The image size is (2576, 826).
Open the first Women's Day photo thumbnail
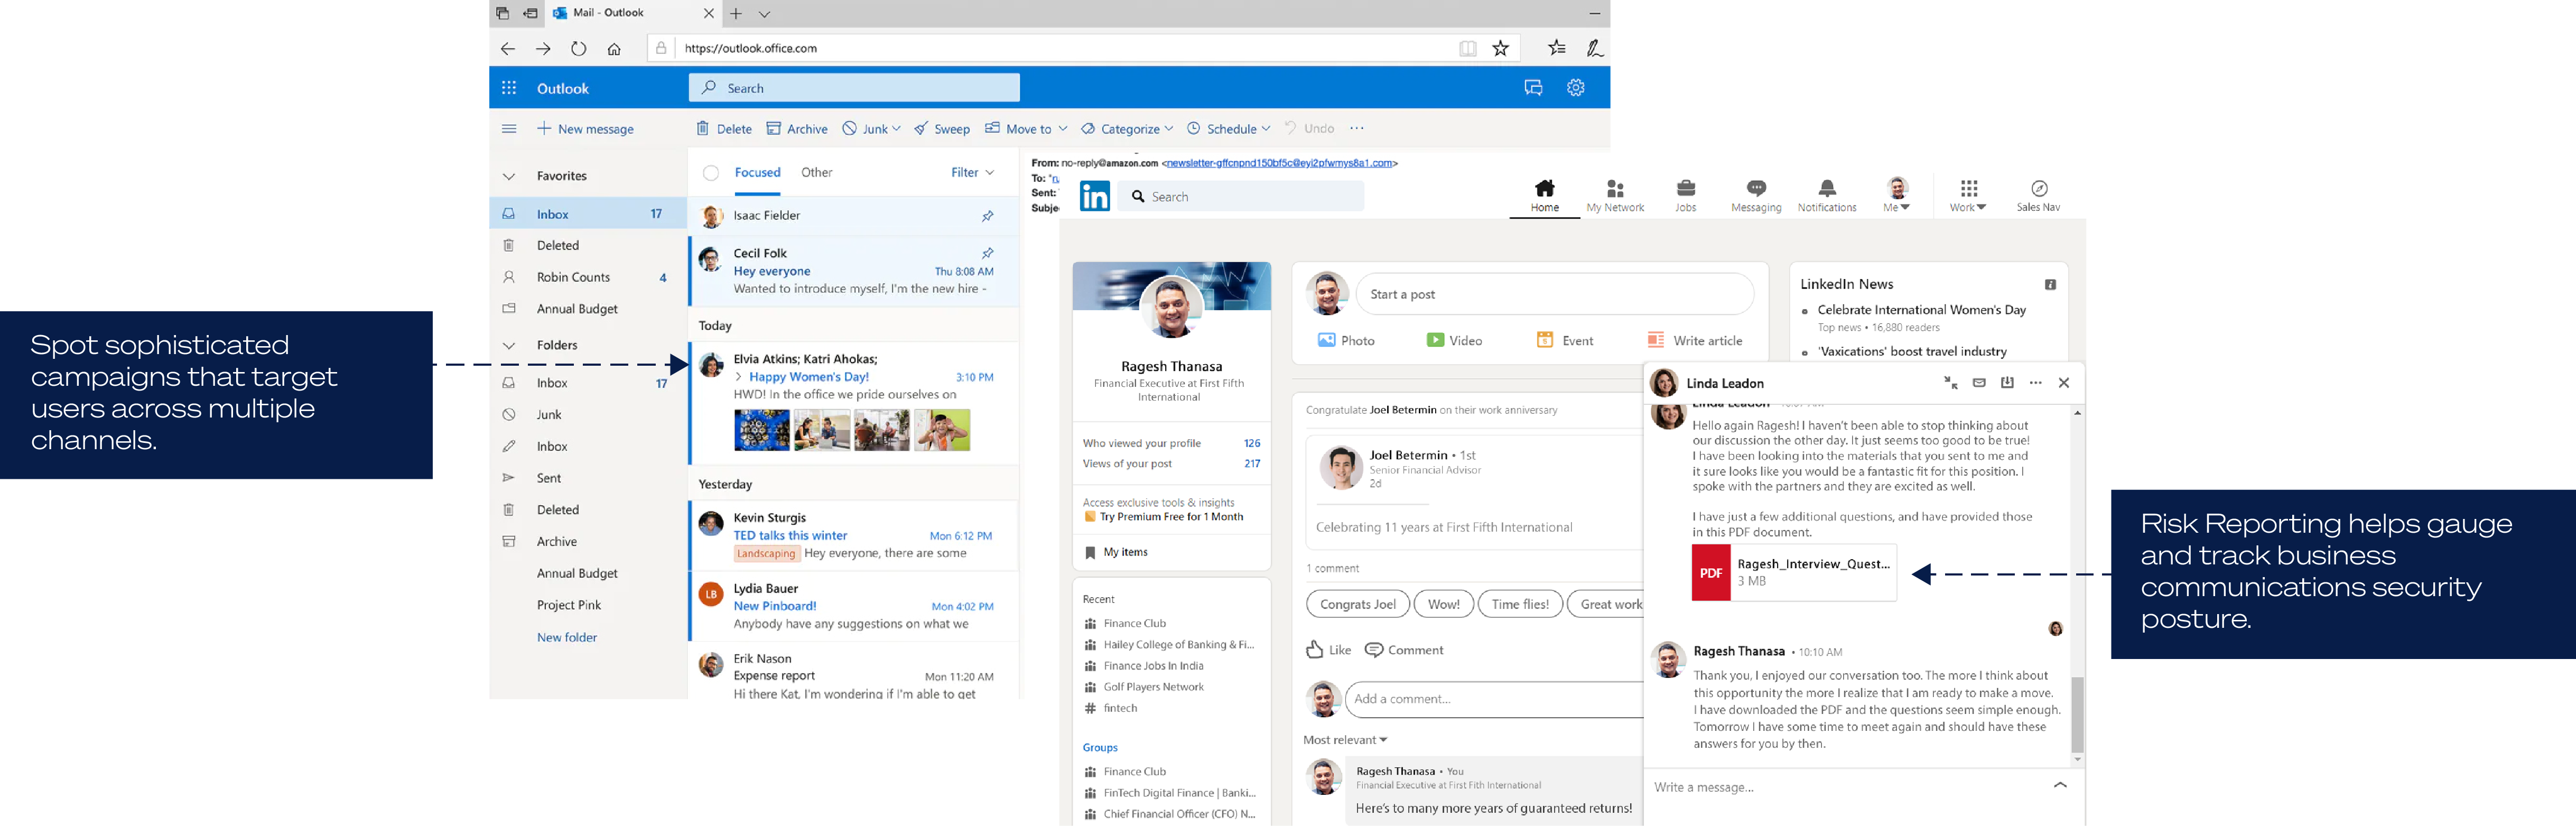pyautogui.click(x=761, y=431)
